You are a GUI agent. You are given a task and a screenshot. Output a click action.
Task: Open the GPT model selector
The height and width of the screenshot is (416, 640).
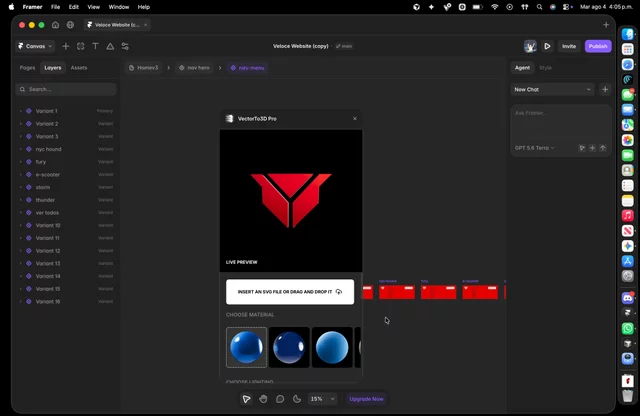[x=534, y=148]
